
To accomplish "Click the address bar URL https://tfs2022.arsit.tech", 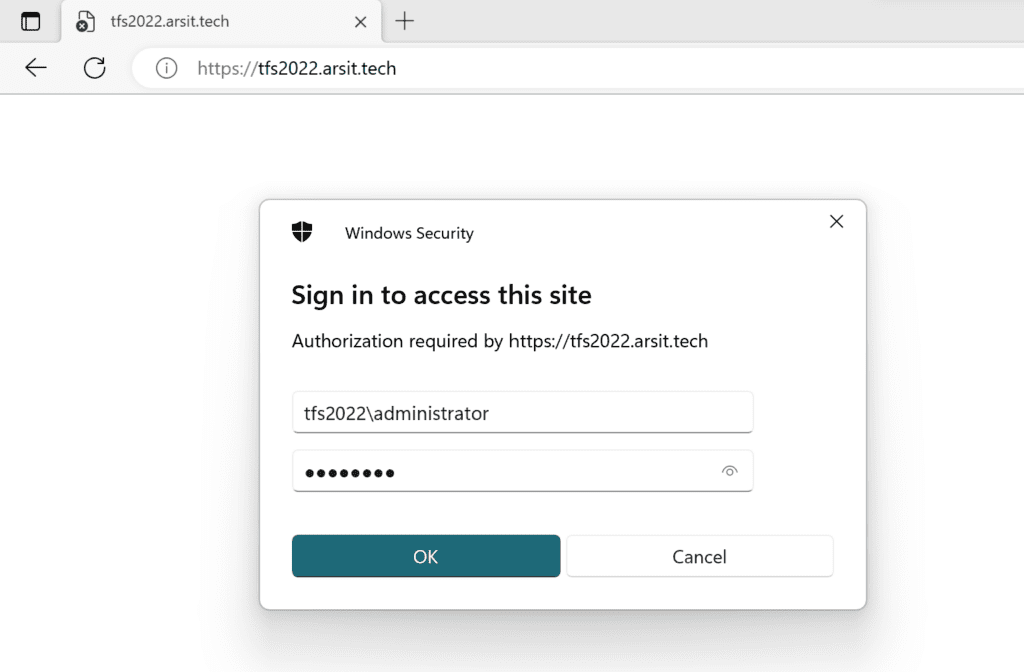I will tap(297, 68).
